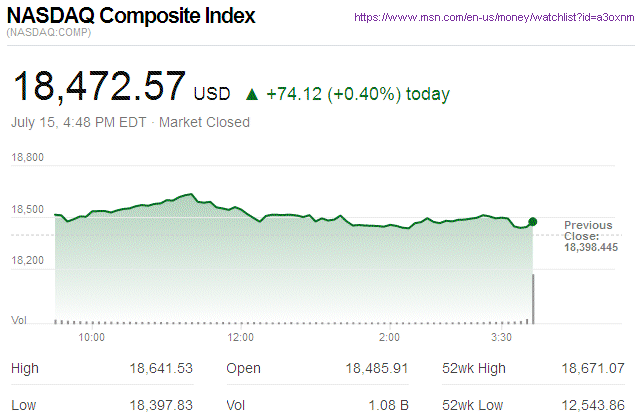Click the 18,472.57 index price
This screenshot has width=640, height=420.
(x=98, y=87)
